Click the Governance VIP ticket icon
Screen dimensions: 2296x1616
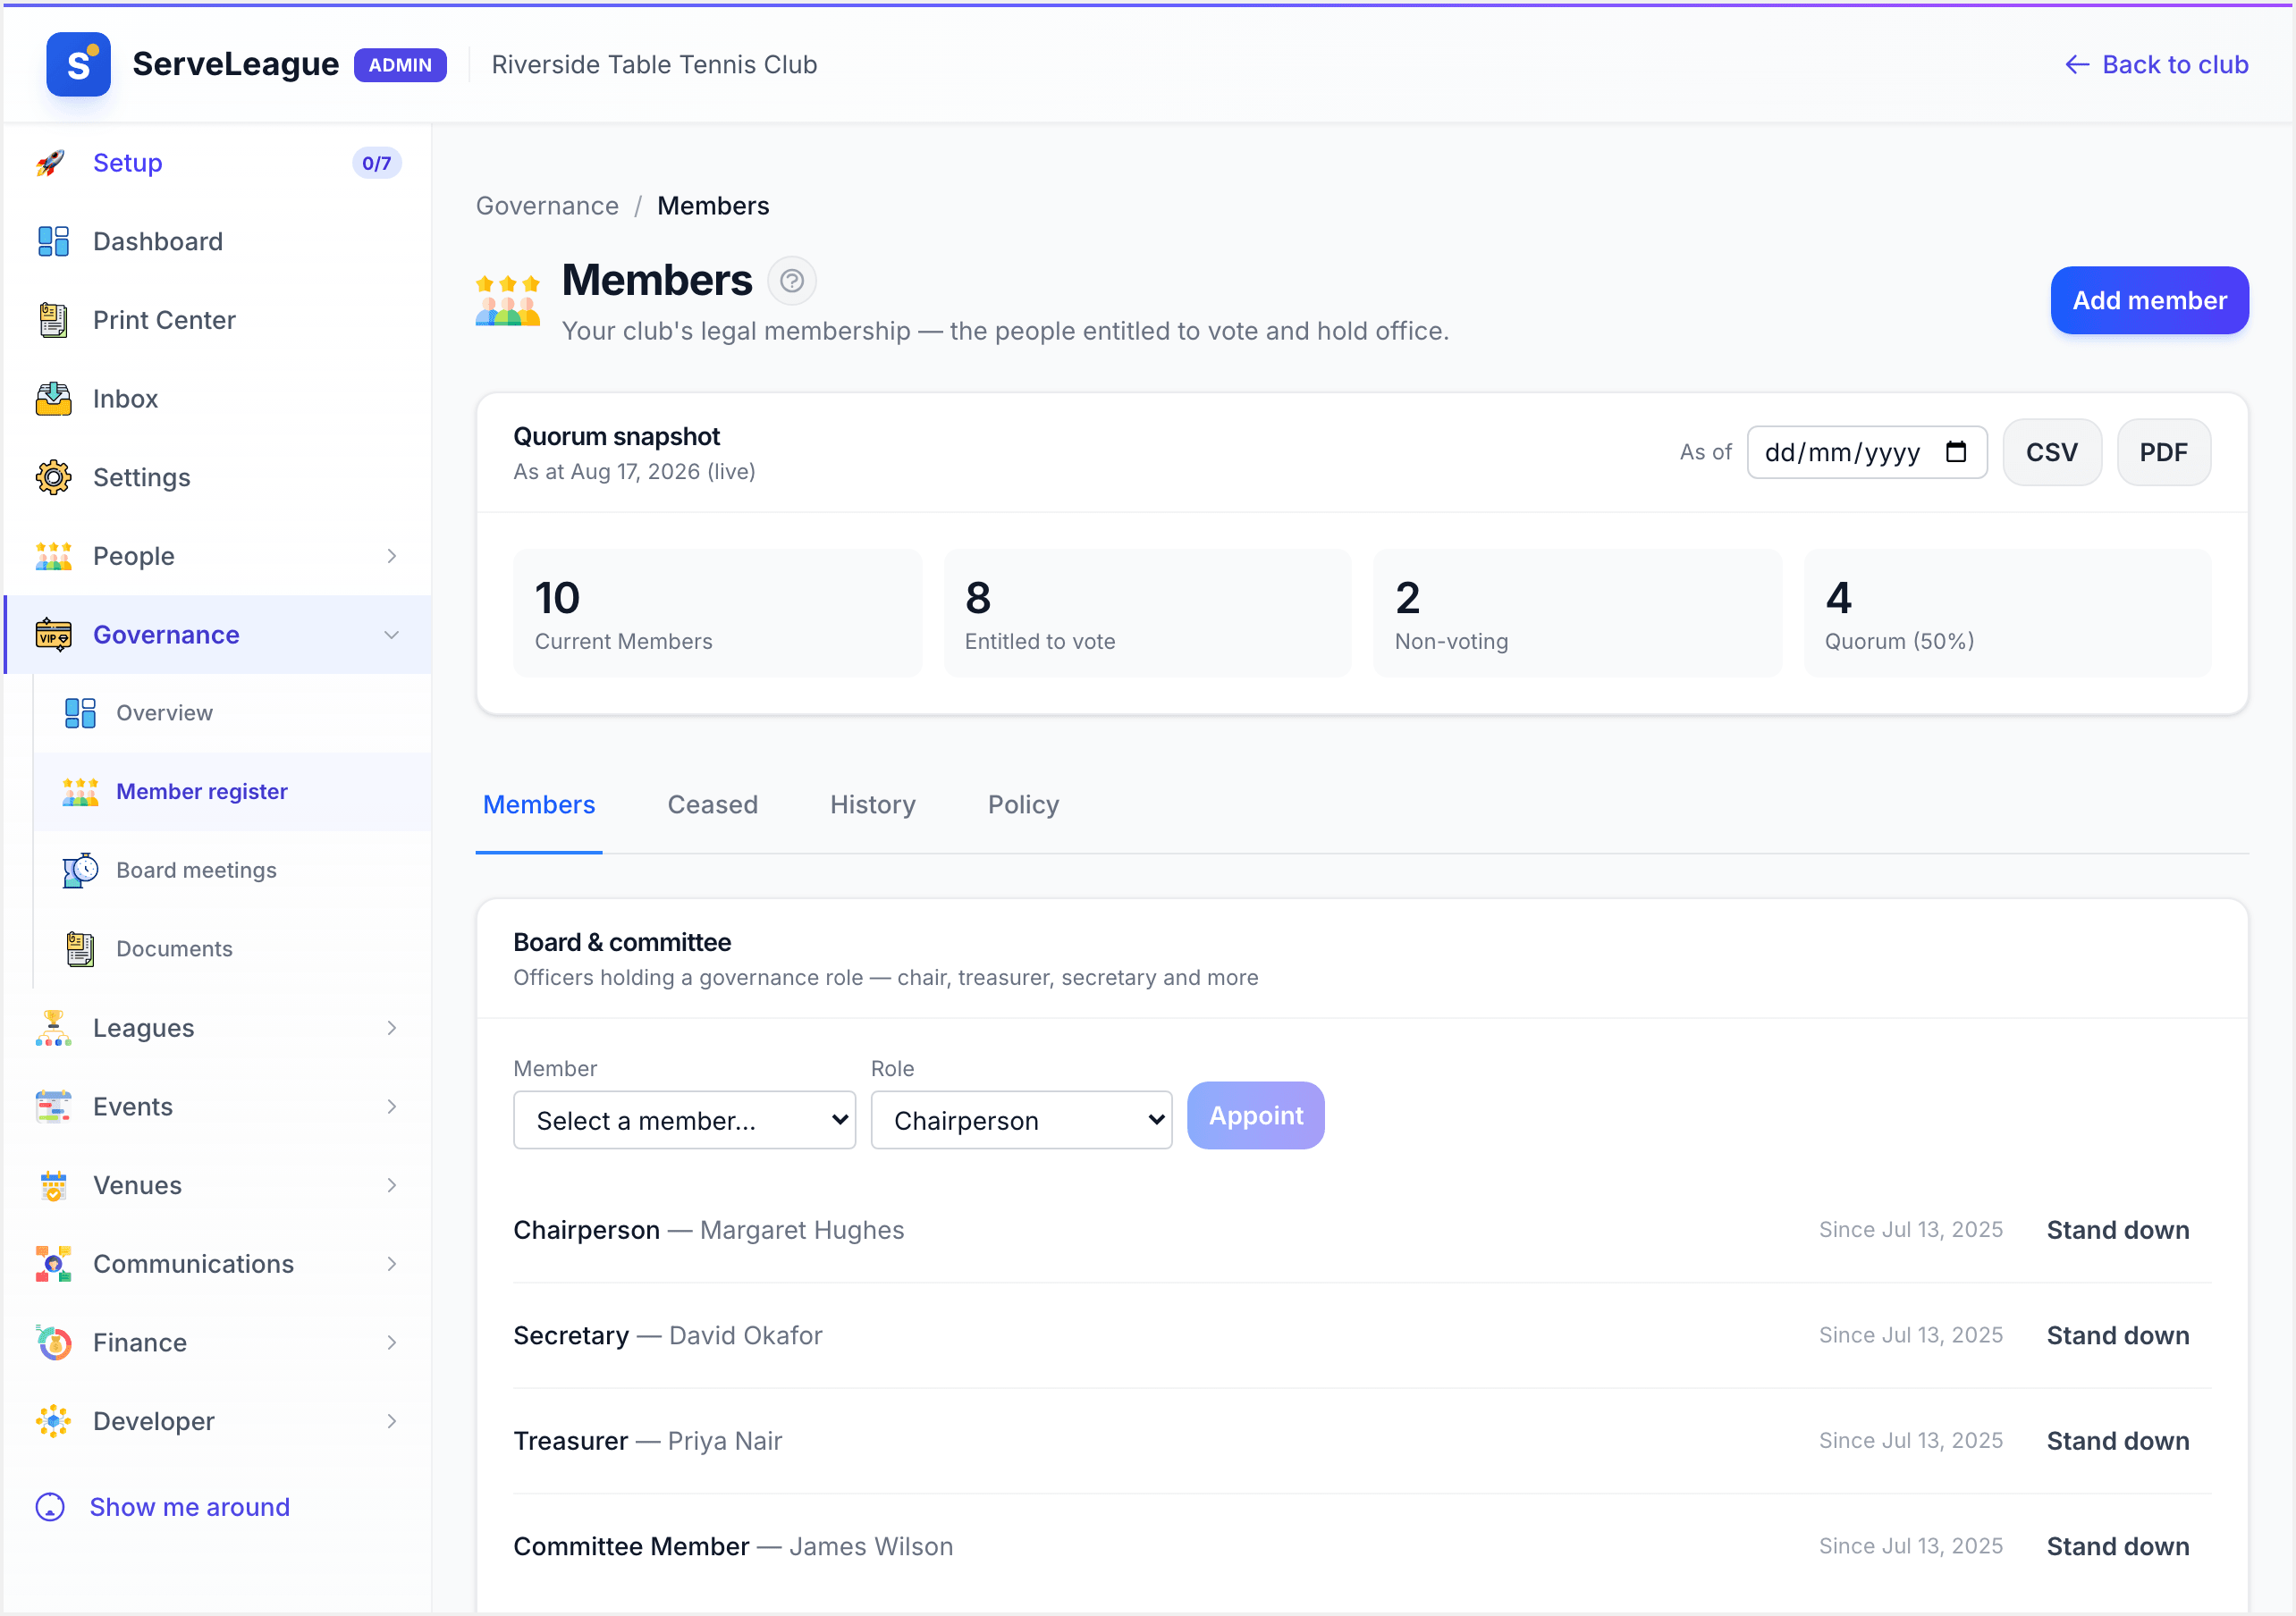tap(53, 635)
